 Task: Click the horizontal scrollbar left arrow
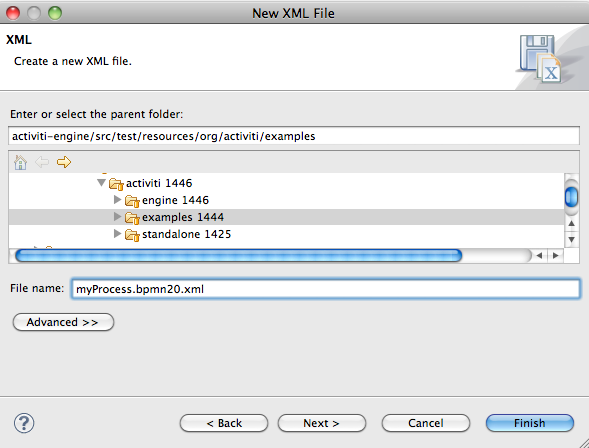[x=539, y=256]
